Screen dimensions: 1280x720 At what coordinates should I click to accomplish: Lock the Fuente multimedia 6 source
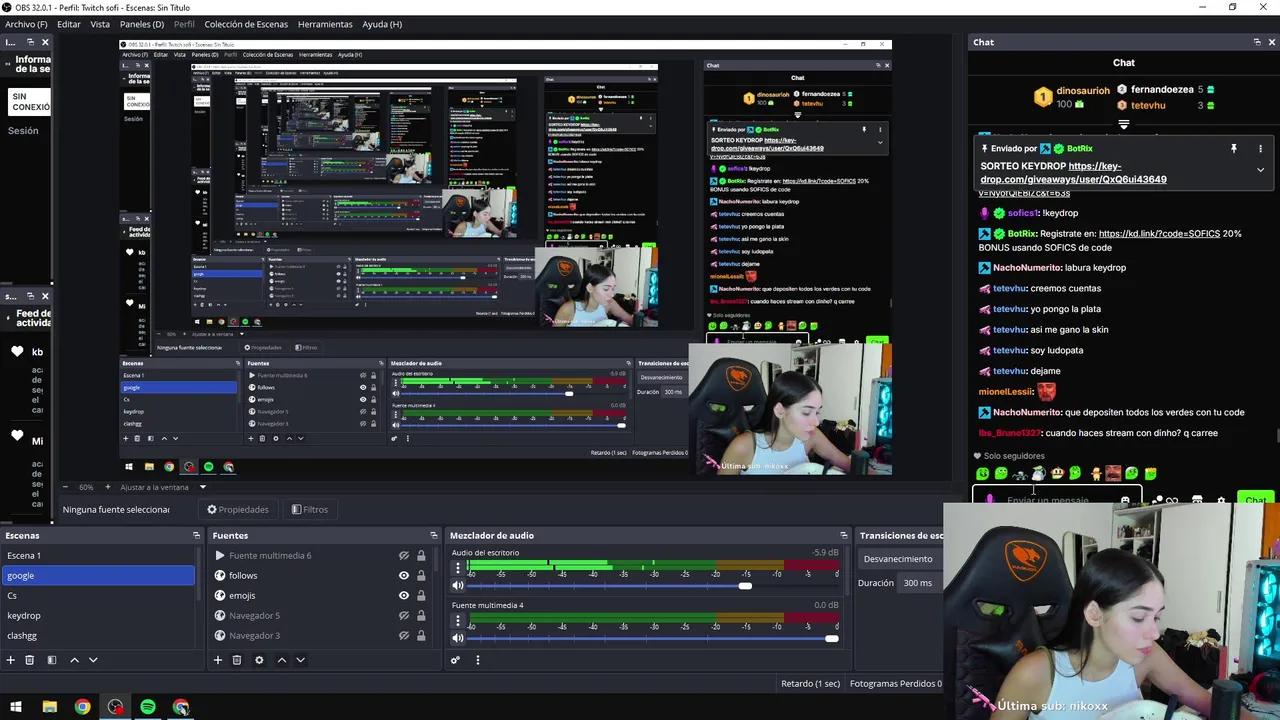point(421,556)
